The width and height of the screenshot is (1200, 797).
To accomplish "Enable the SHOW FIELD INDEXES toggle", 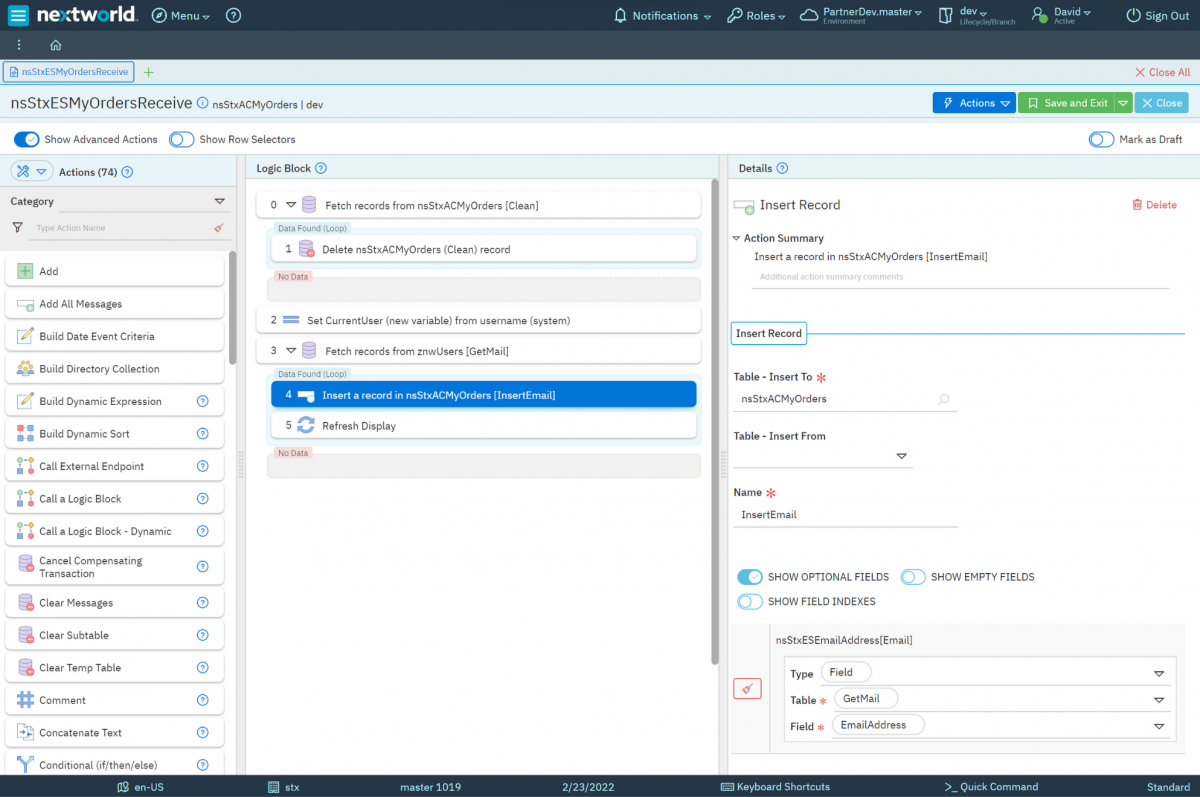I will pos(750,601).
